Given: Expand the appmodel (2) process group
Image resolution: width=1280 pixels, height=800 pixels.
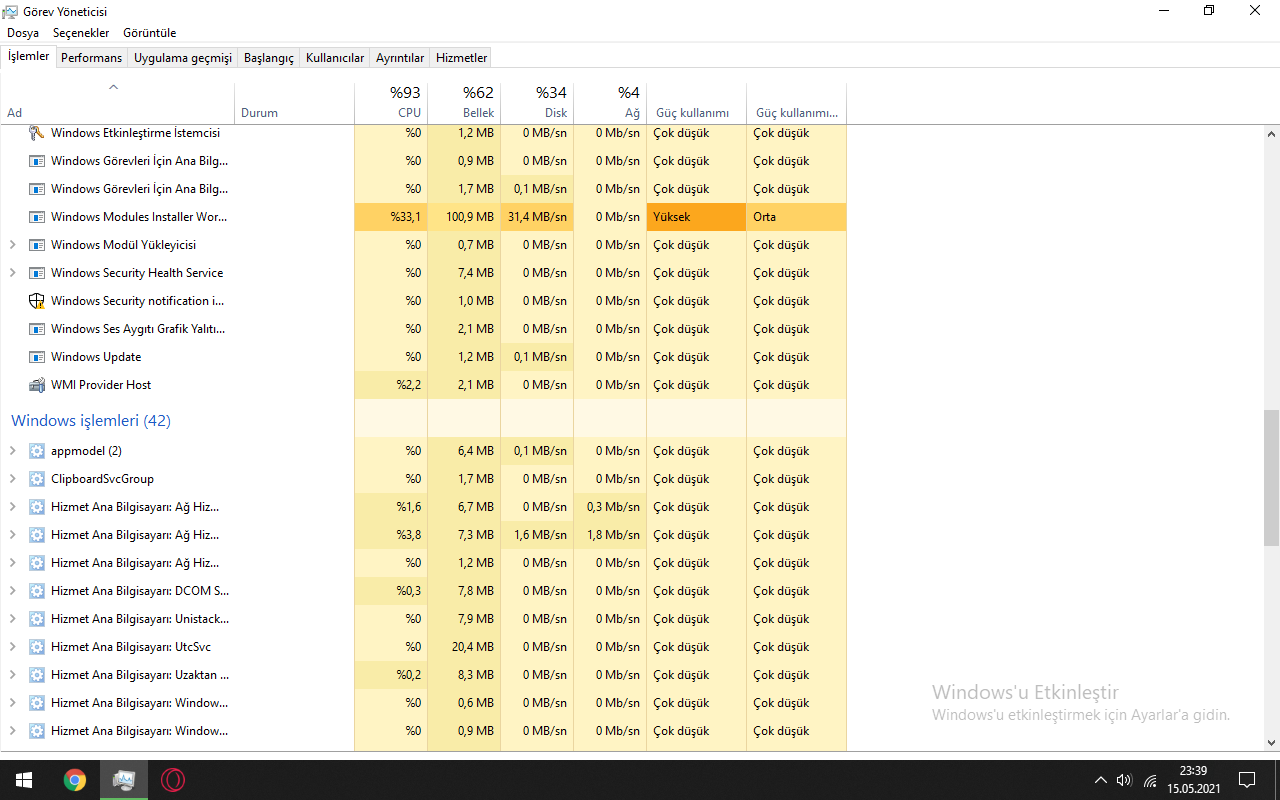Looking at the screenshot, I should (x=12, y=451).
